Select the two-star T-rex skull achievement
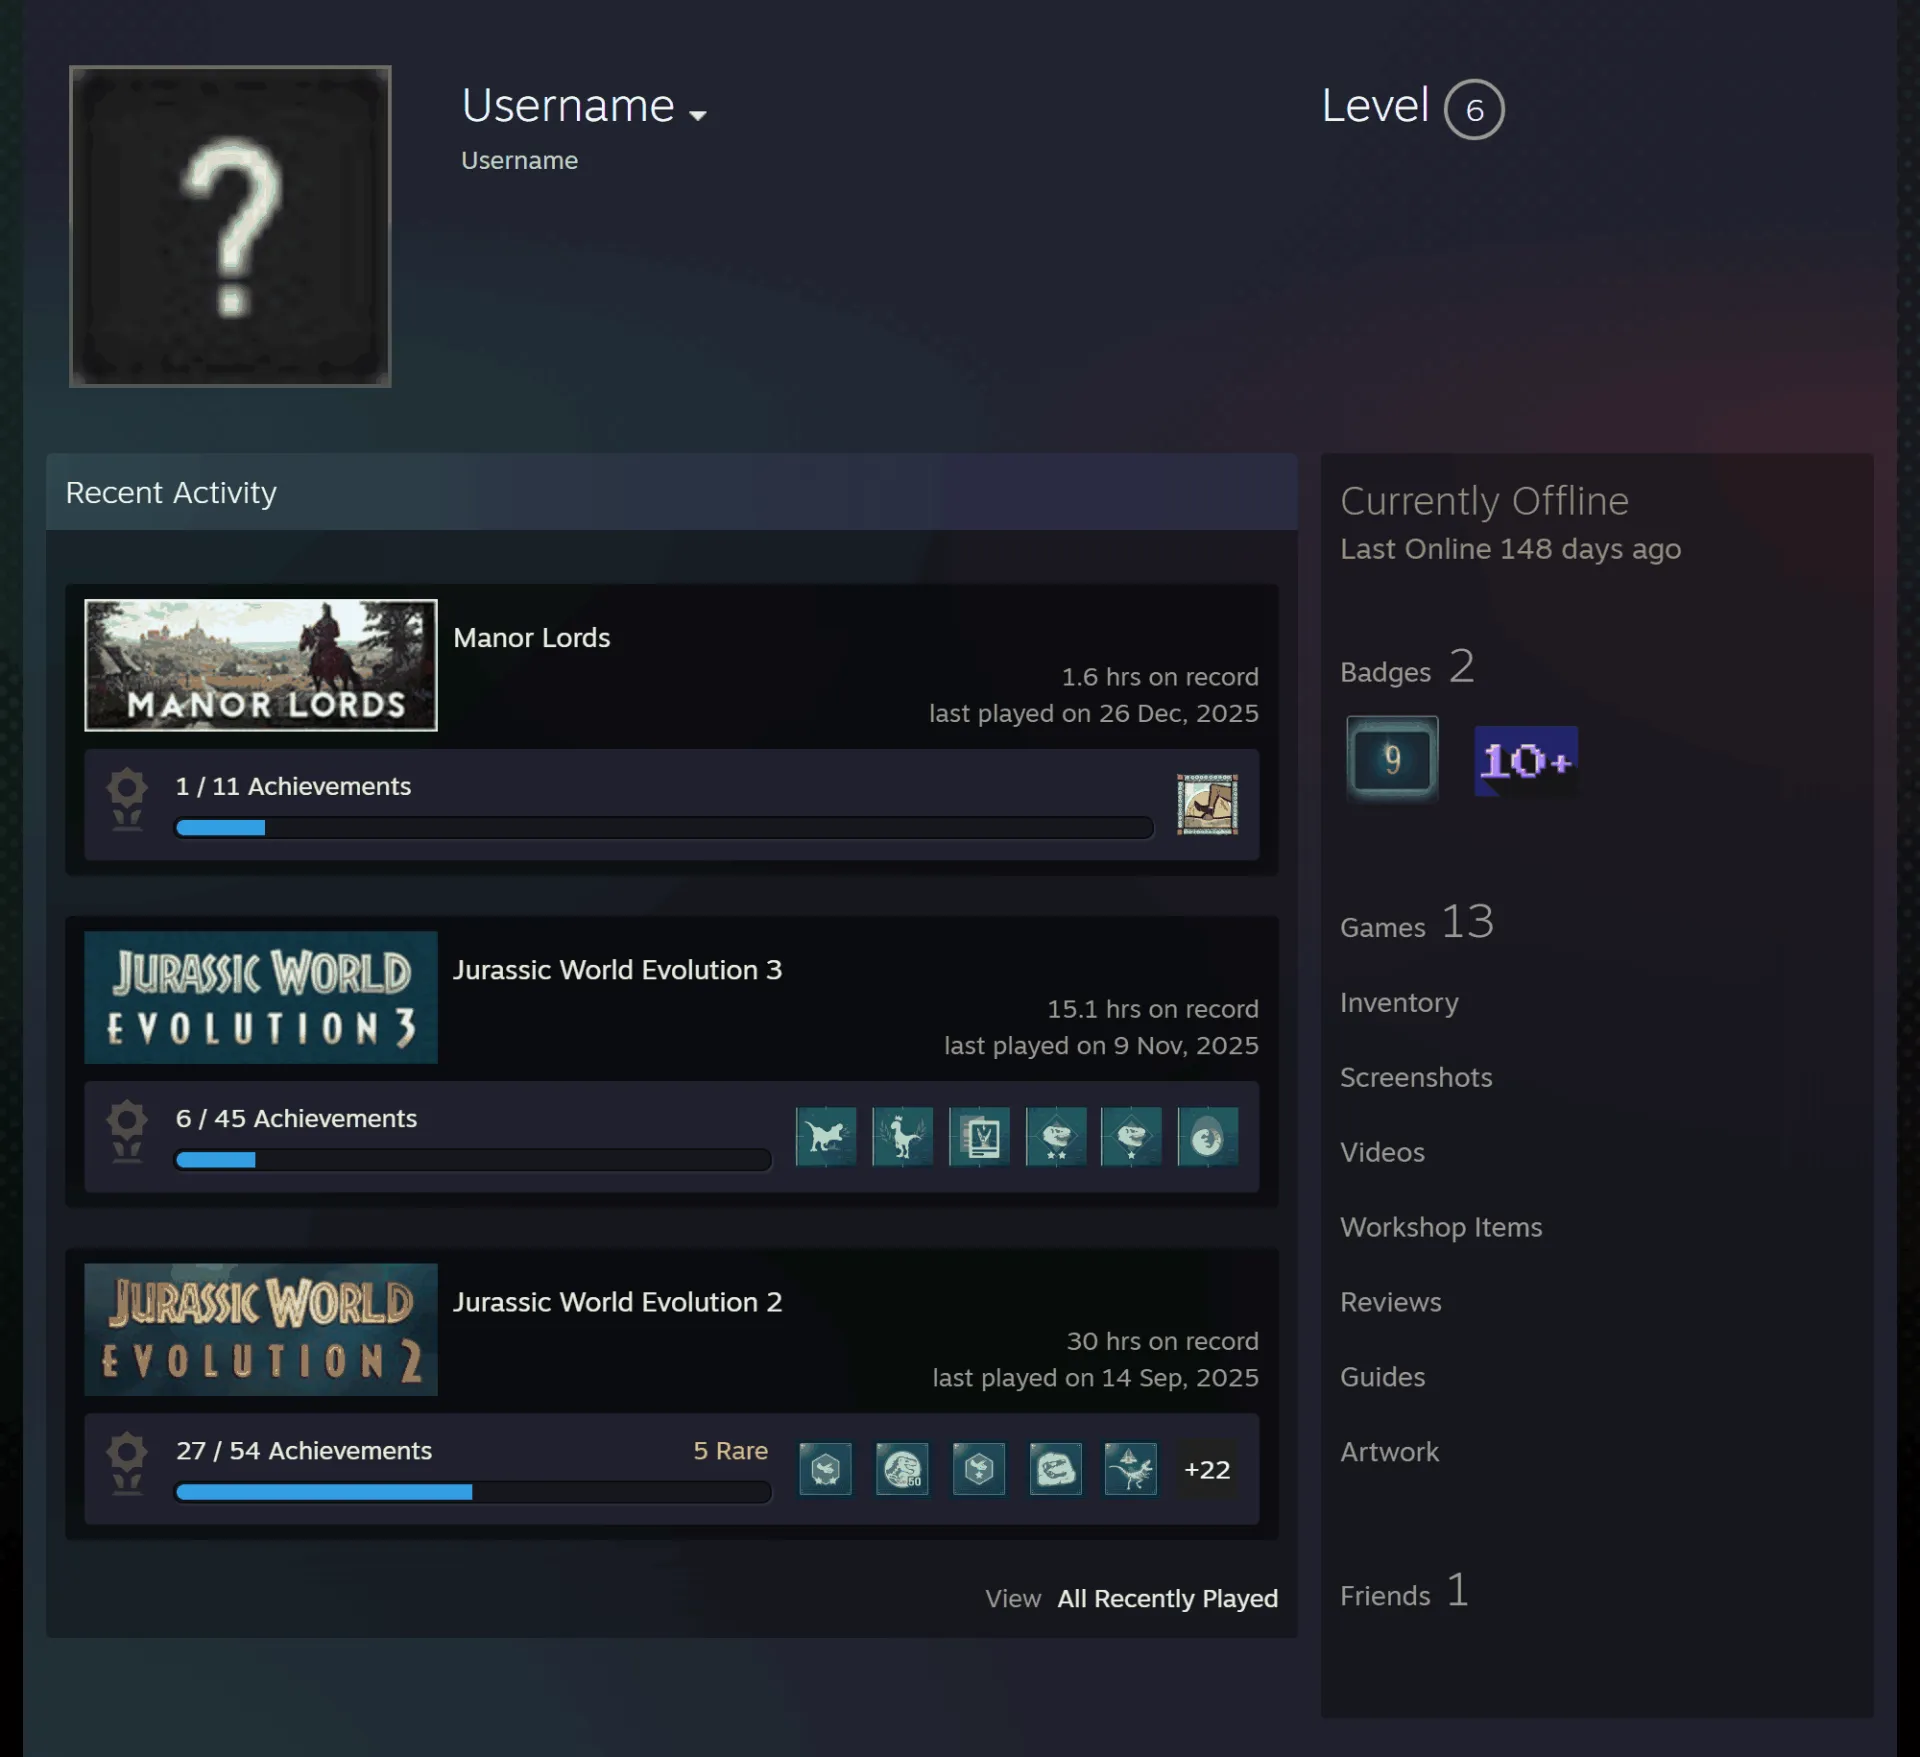Viewport: 1920px width, 1757px height. tap(1056, 1136)
